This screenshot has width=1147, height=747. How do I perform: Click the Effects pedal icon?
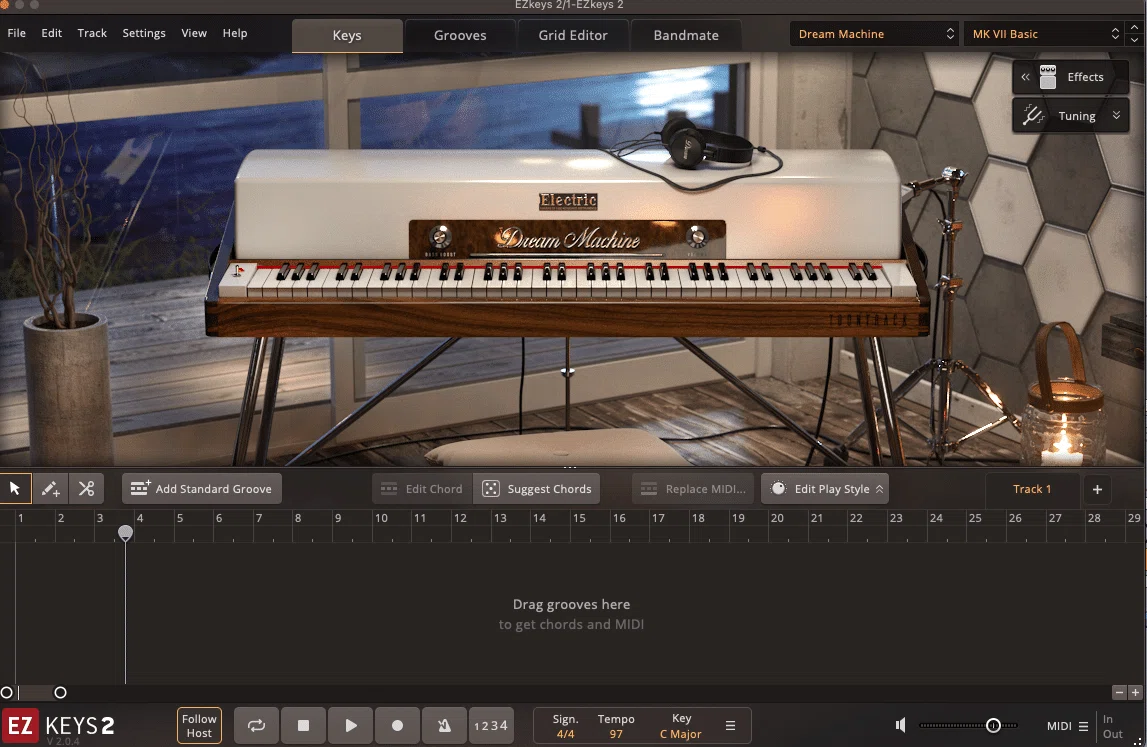1048,77
